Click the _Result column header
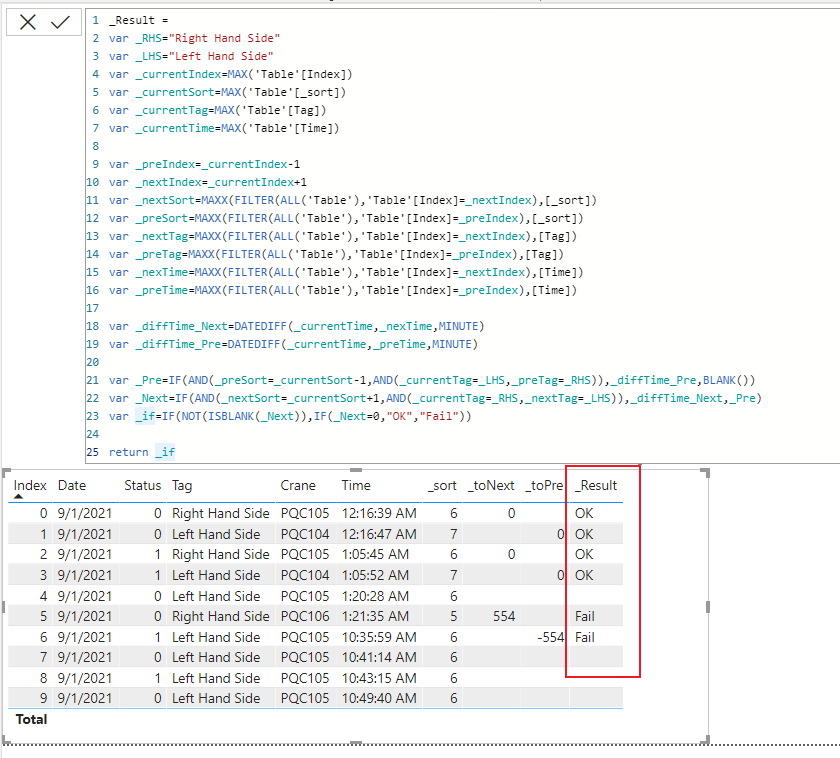Screen dimensions: 840x758 tap(596, 485)
